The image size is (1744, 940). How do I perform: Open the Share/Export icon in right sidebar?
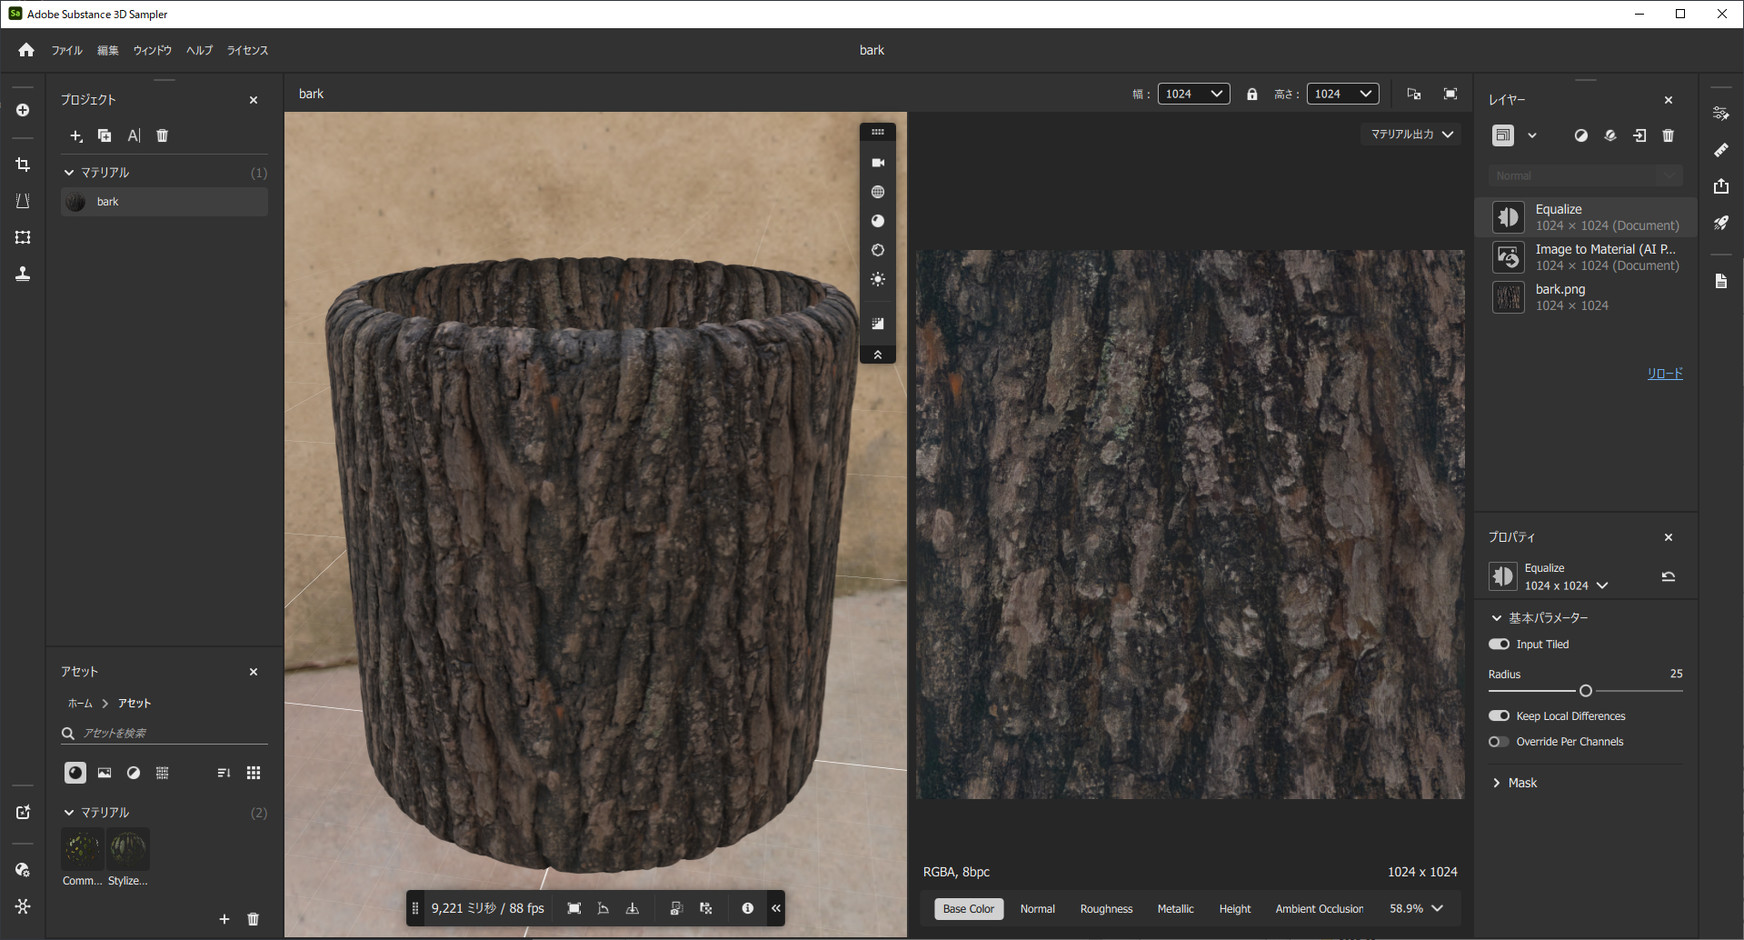[1721, 186]
